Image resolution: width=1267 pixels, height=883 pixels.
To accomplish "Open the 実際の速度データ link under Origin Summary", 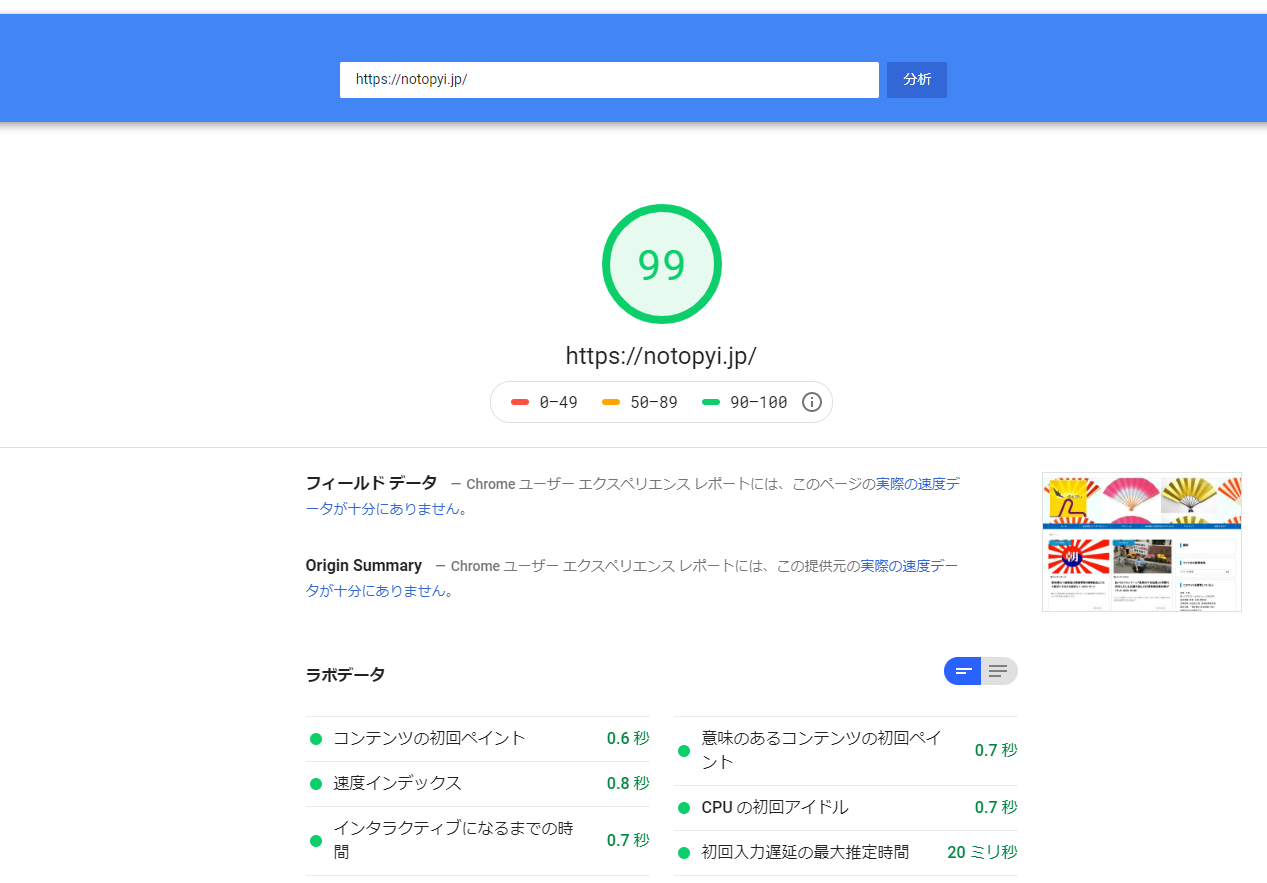I will point(908,566).
